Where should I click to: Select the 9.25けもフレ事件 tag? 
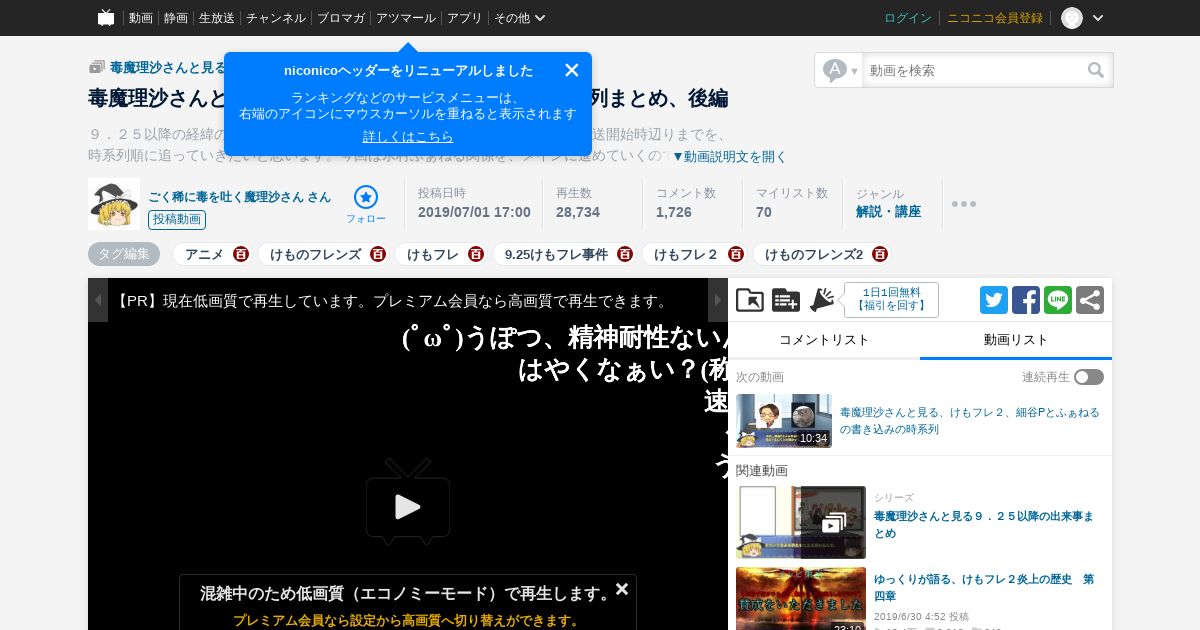556,254
